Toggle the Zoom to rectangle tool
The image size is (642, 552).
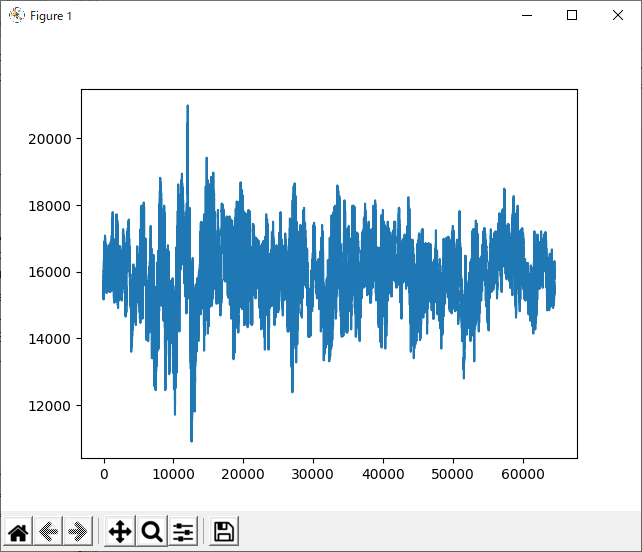coord(152,531)
